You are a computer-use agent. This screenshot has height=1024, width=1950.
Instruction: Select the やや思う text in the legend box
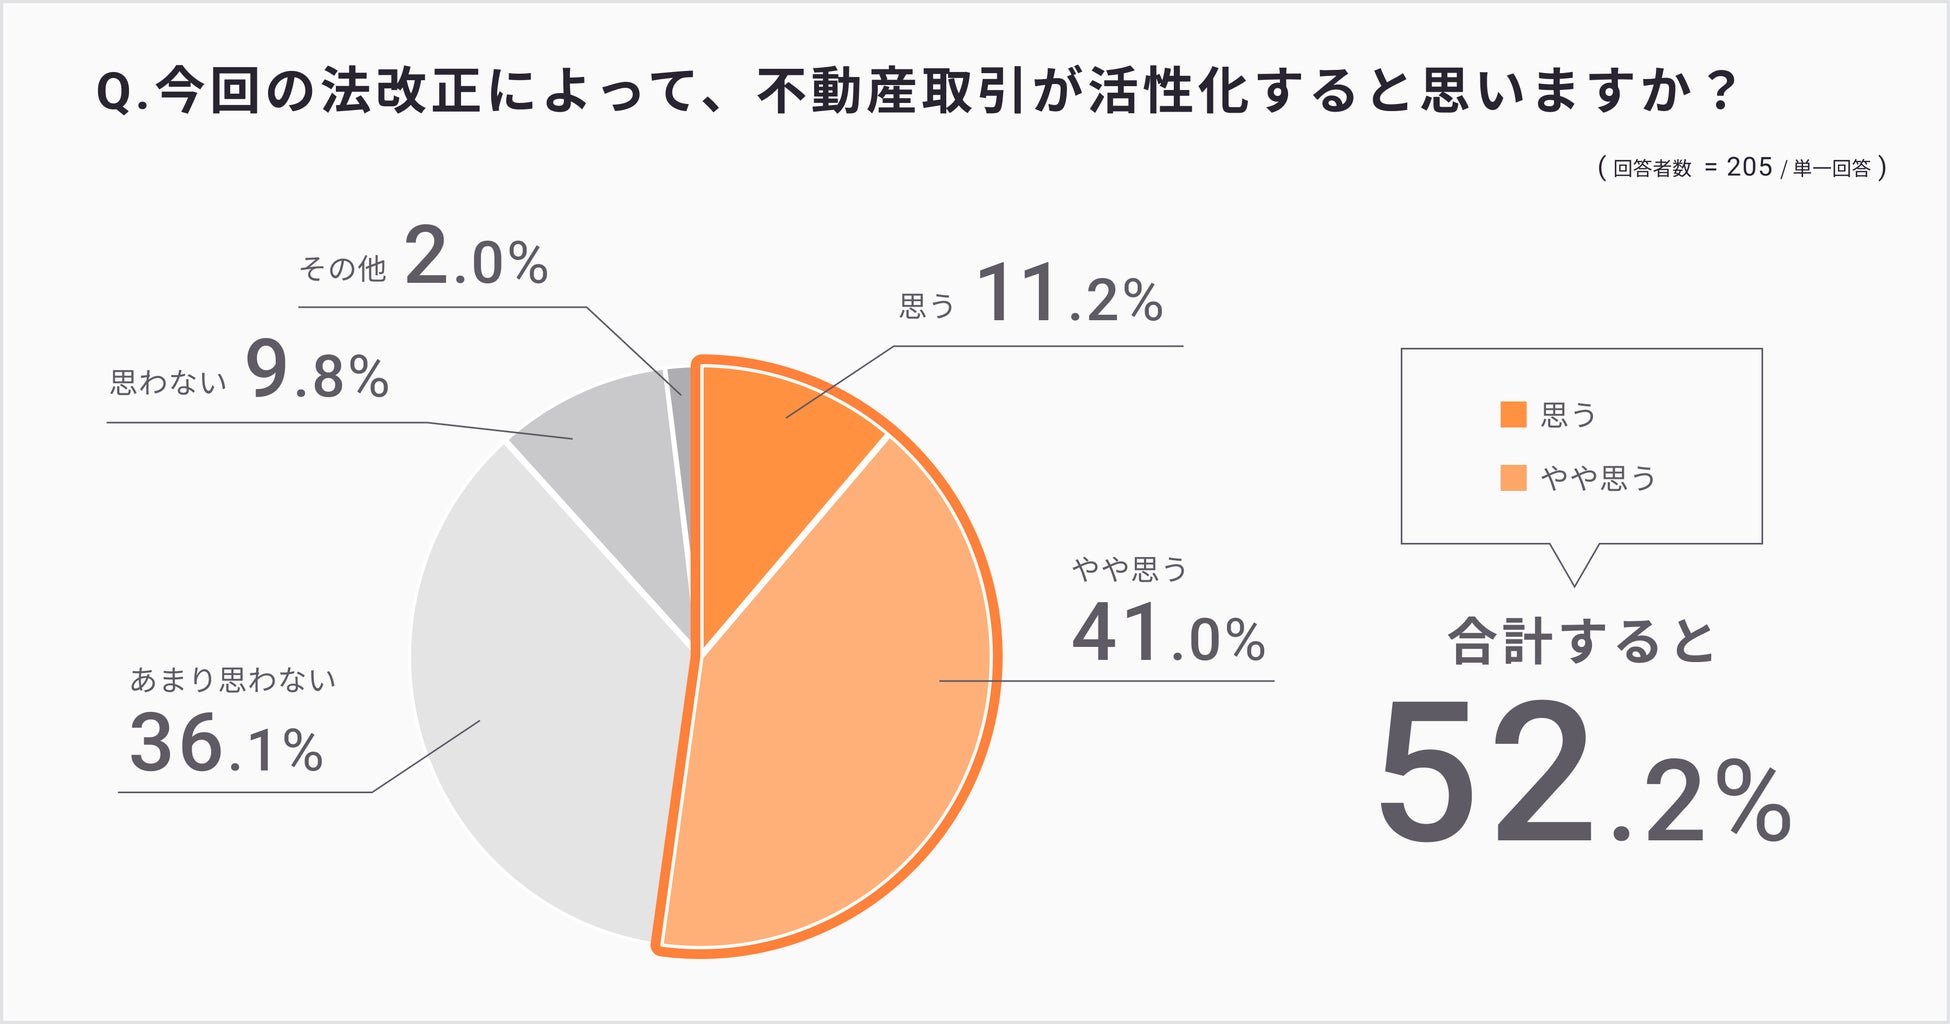click(1598, 479)
